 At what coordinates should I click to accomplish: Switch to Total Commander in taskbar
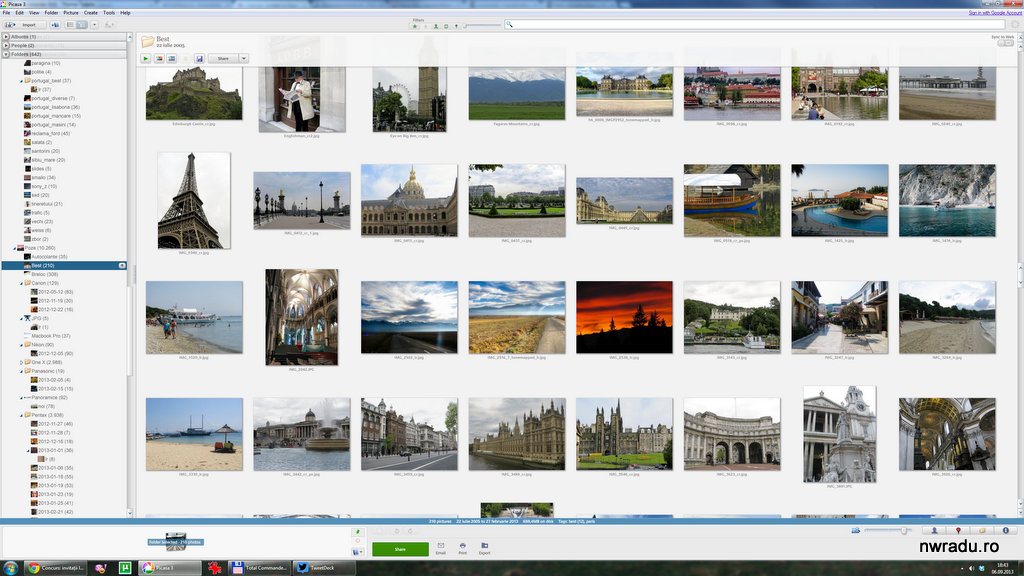click(259, 568)
